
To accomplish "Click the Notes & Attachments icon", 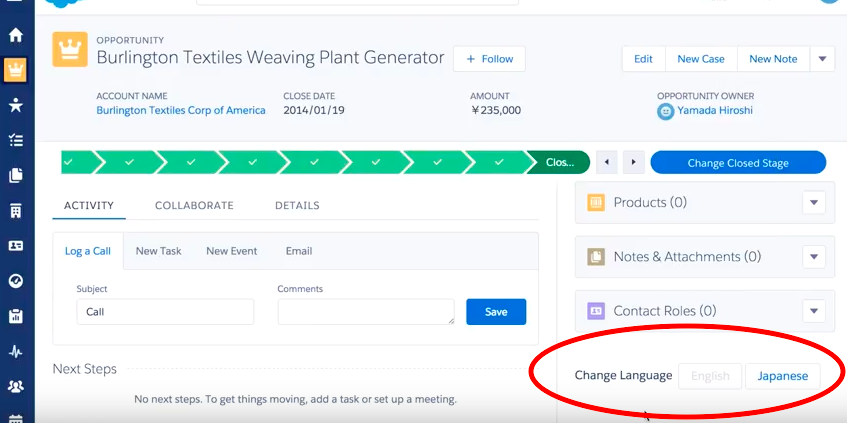I will tap(595, 257).
